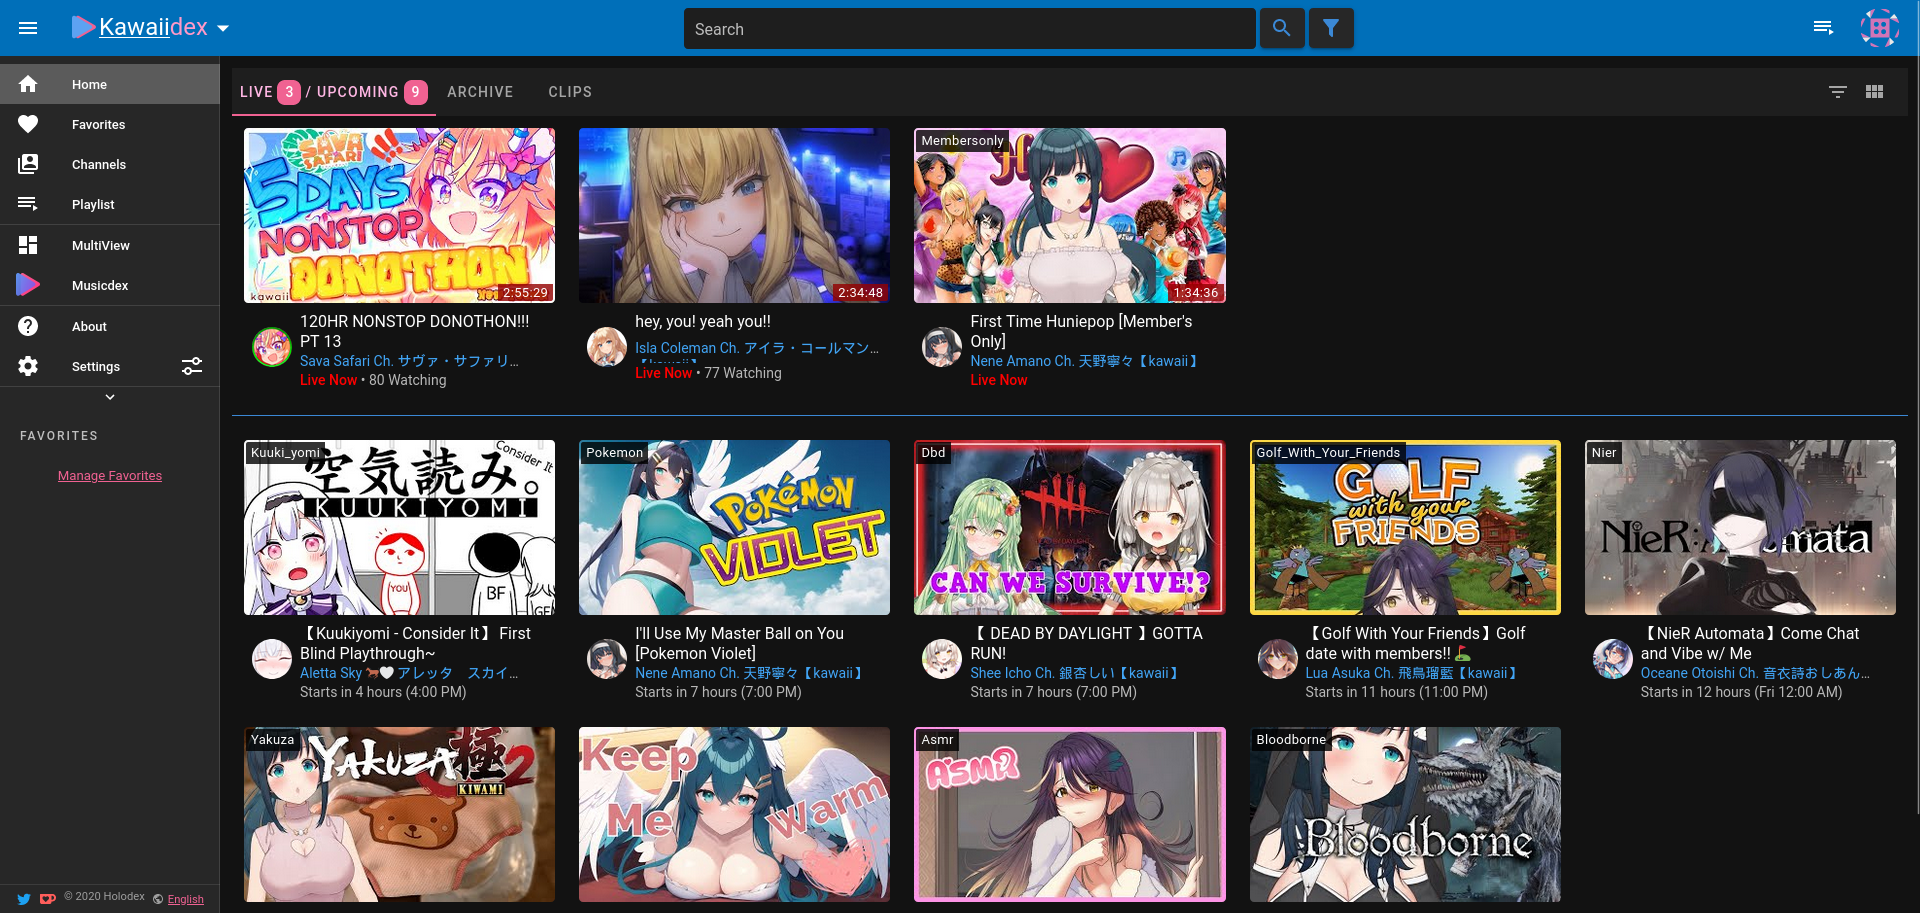
Task: Switch to the Archive tab
Action: (480, 92)
